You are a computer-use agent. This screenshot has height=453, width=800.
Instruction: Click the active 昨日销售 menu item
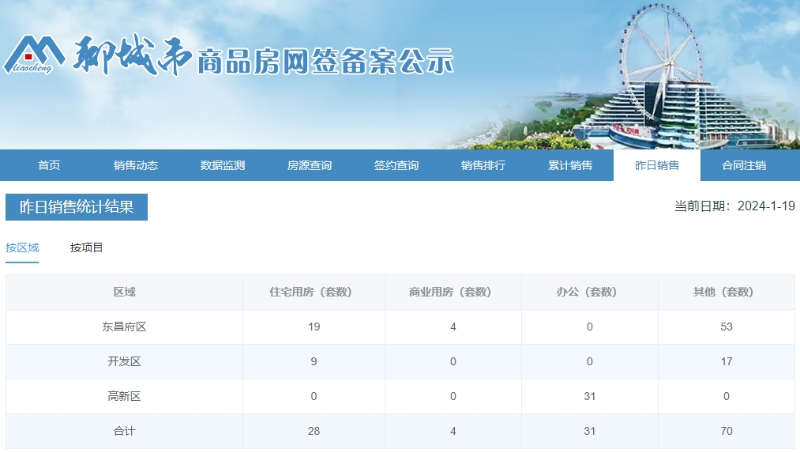click(657, 166)
